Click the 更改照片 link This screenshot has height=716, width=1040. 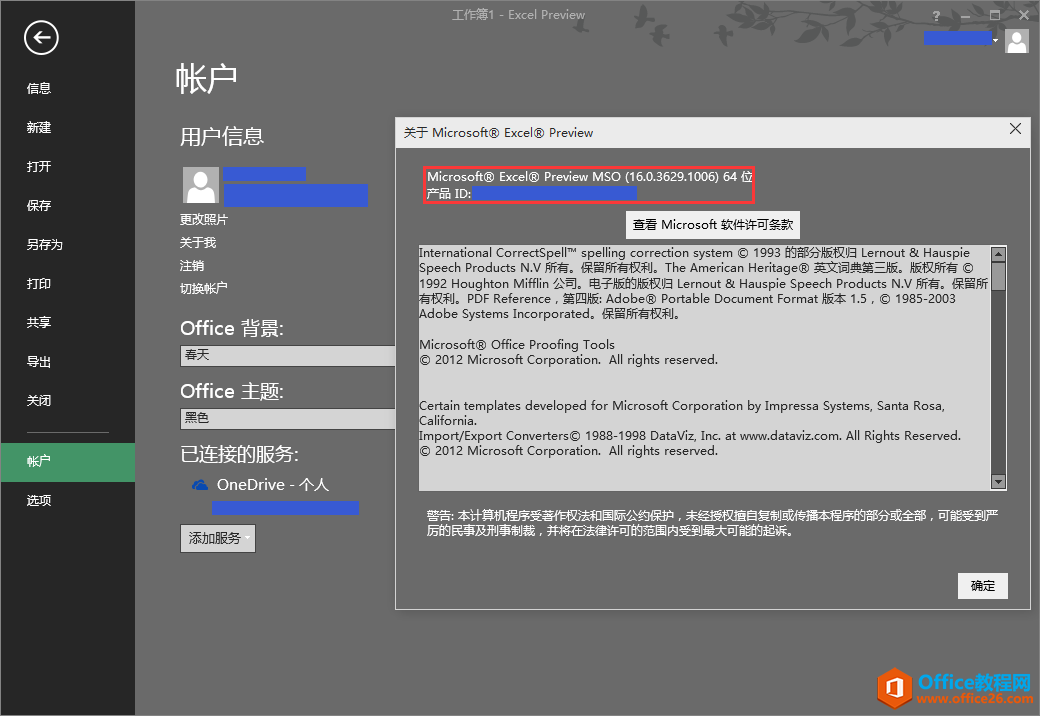(204, 219)
